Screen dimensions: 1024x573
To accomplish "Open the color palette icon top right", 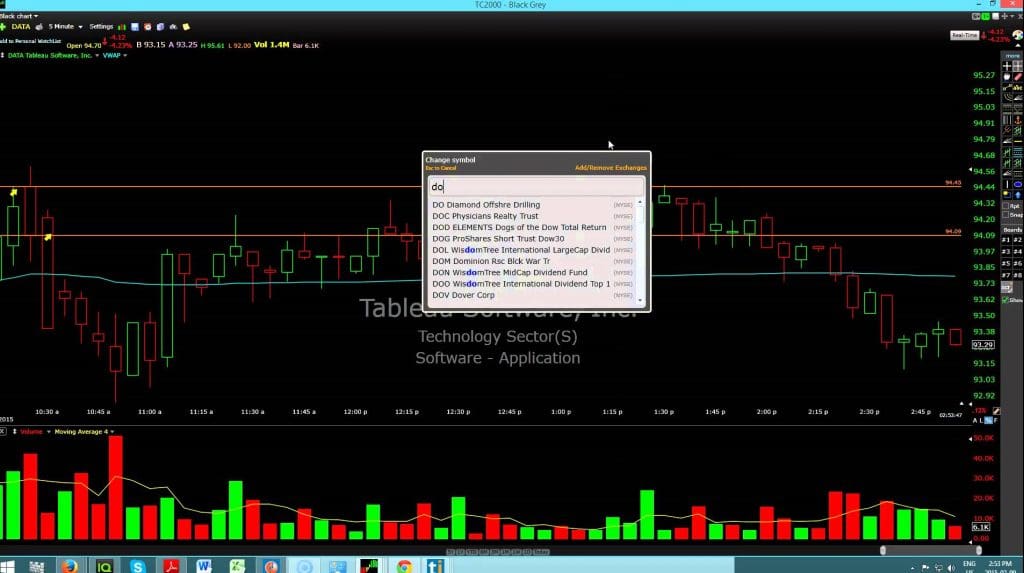I will pyautogui.click(x=1017, y=35).
